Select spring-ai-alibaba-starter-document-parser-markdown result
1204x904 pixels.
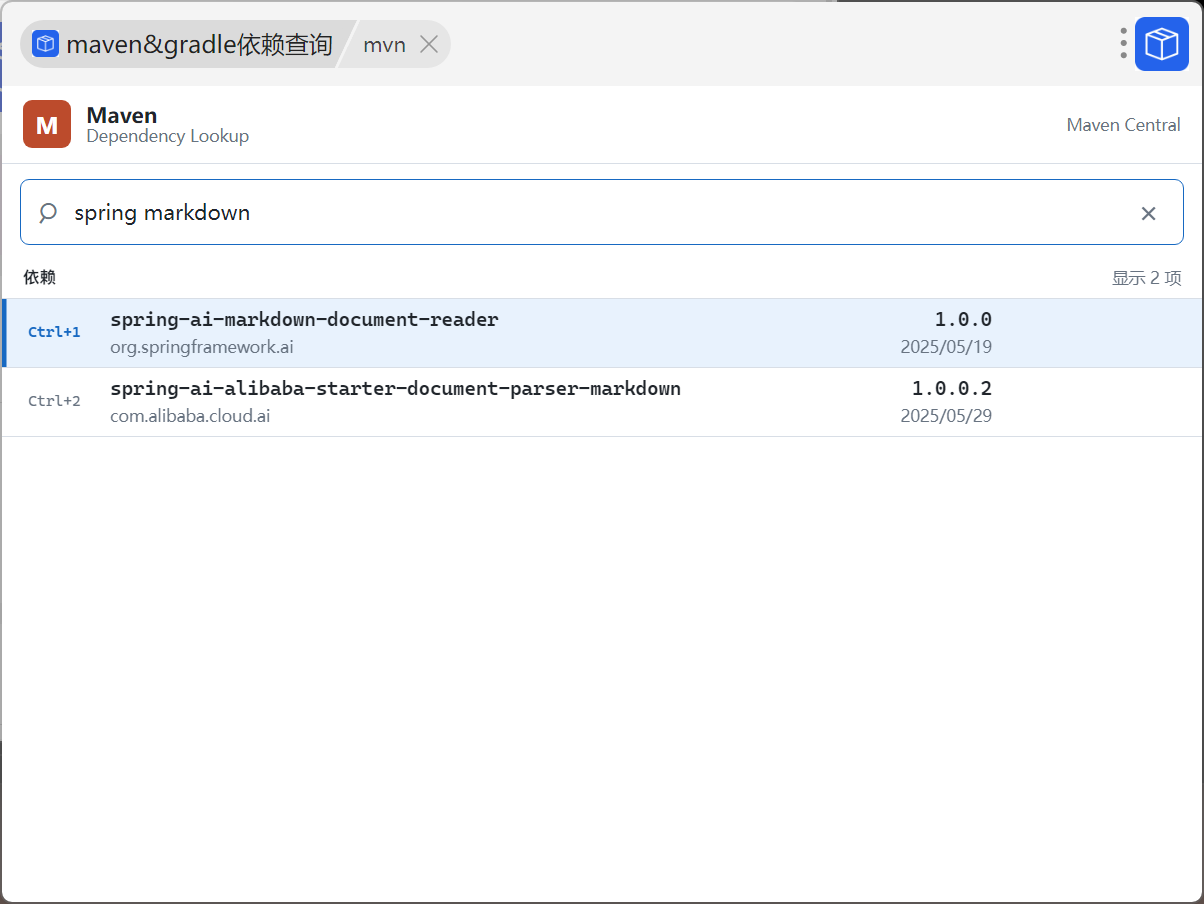point(602,402)
